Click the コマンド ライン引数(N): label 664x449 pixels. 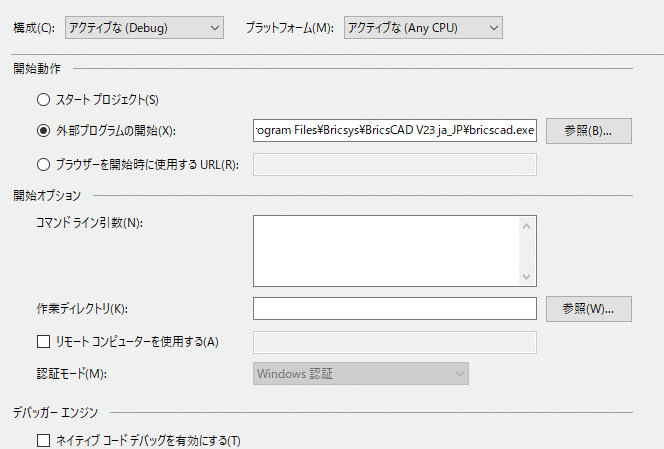(89, 223)
